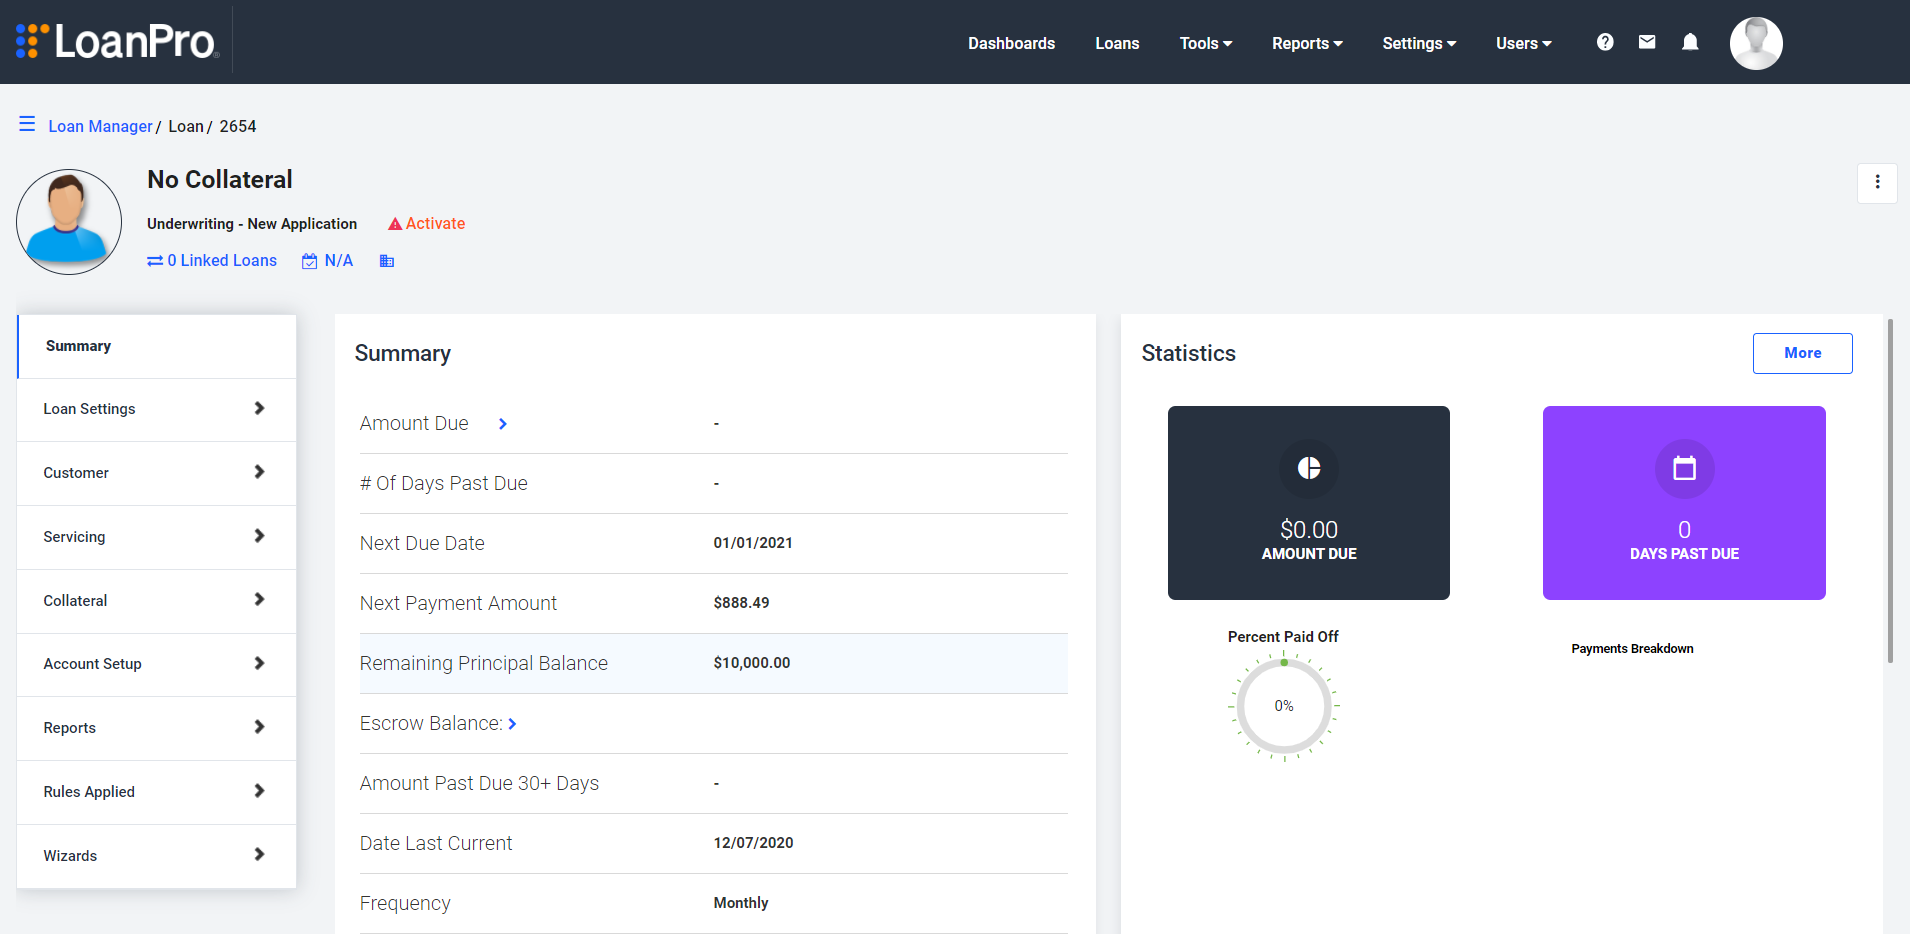The width and height of the screenshot is (1910, 934).
Task: Click the help question mark icon
Action: coord(1605,42)
